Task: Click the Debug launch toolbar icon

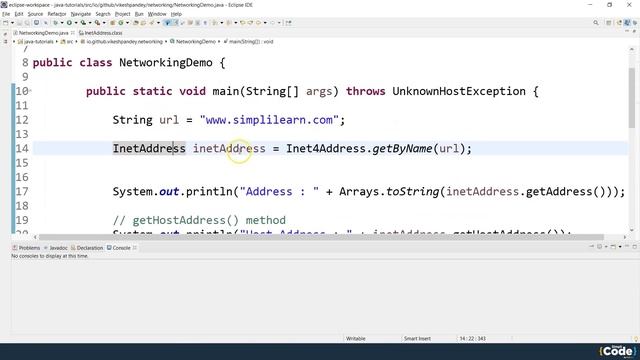Action: click(x=55, y=22)
